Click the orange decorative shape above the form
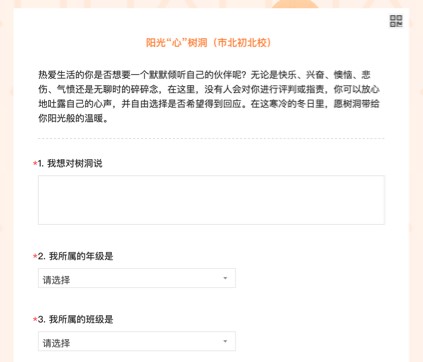 tap(295, 4)
